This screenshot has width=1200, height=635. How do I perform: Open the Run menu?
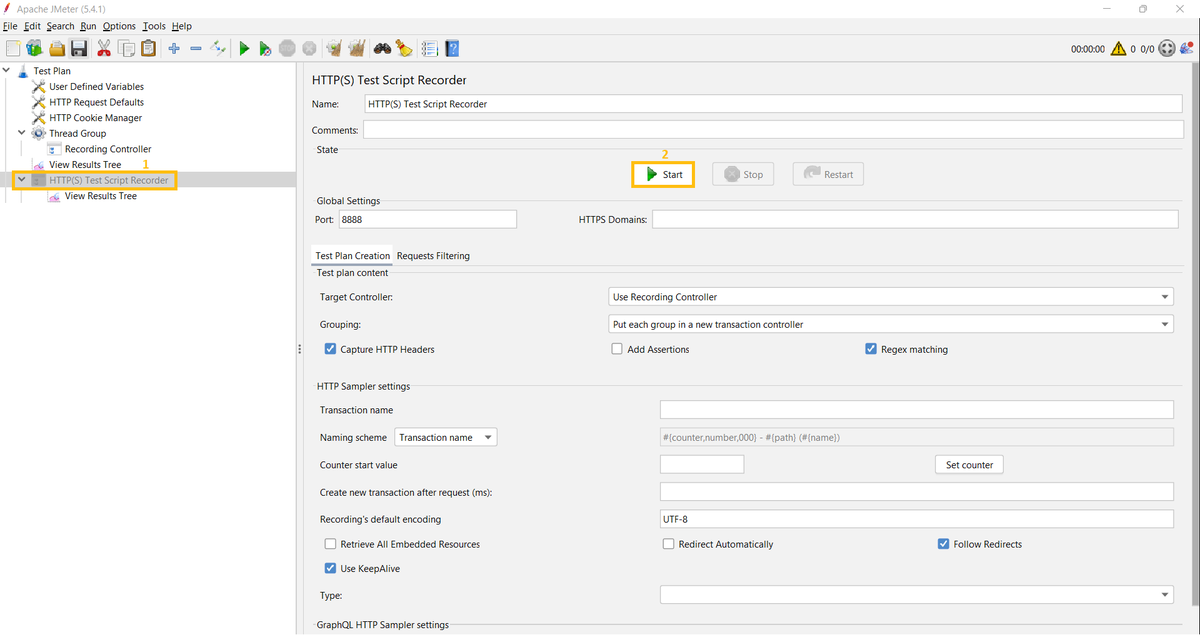pyautogui.click(x=88, y=26)
